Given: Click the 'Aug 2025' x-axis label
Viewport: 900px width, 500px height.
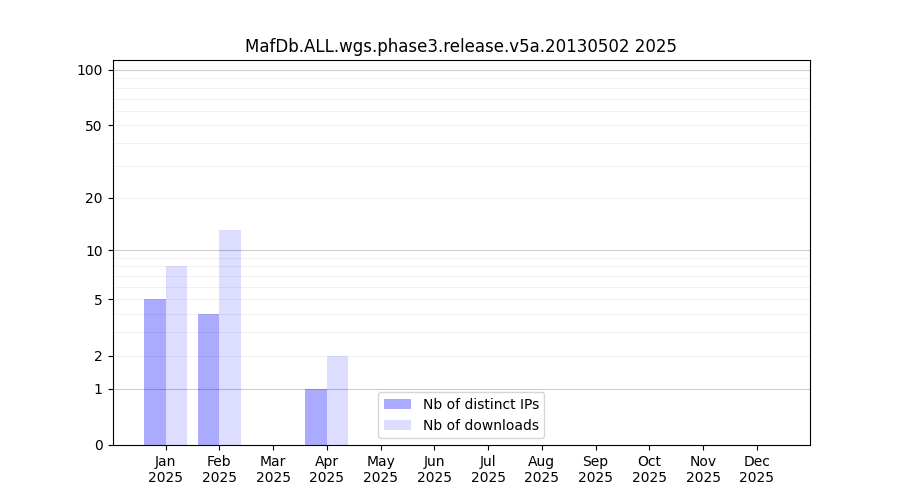Looking at the screenshot, I should click(541, 469).
